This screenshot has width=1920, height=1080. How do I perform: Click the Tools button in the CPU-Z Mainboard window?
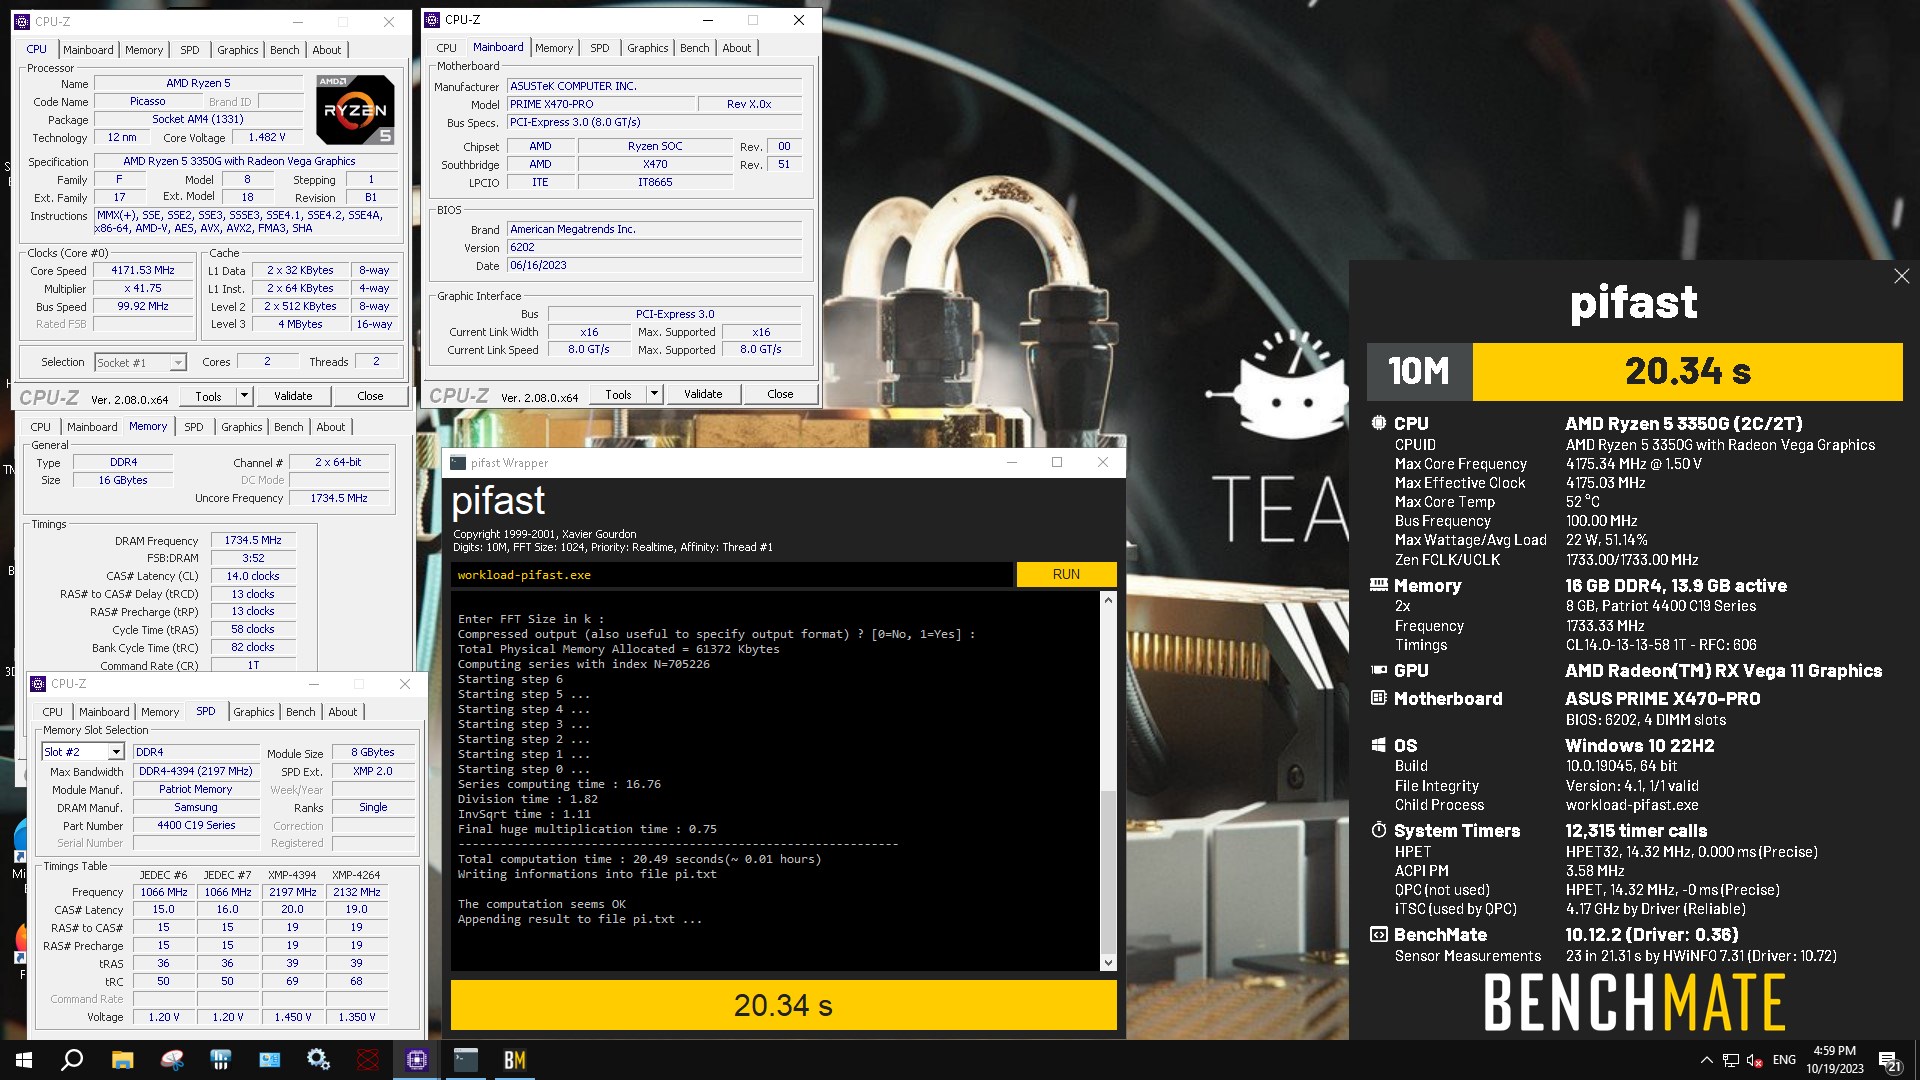point(618,394)
